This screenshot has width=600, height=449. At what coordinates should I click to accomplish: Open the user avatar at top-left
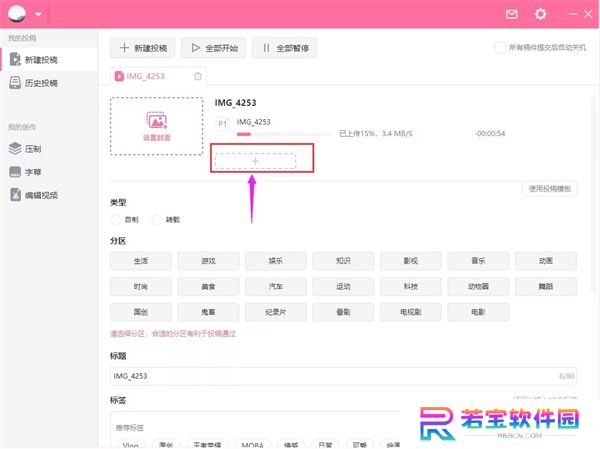click(x=17, y=14)
